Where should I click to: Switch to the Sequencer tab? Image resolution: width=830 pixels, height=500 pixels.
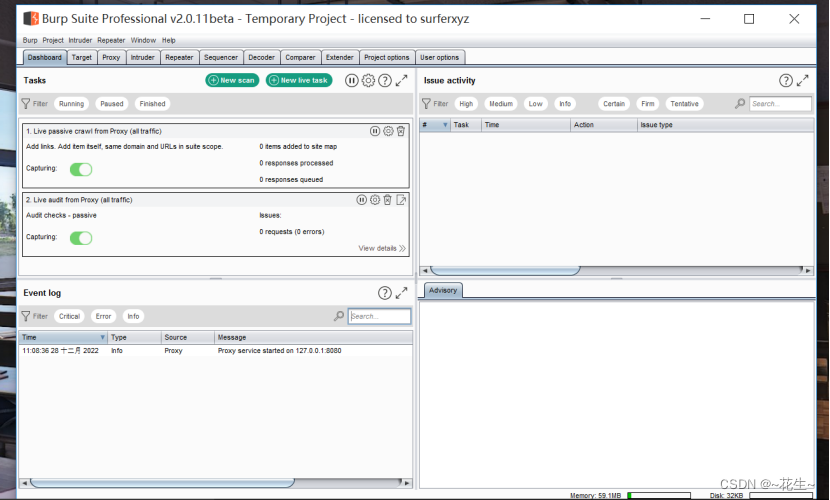221,57
